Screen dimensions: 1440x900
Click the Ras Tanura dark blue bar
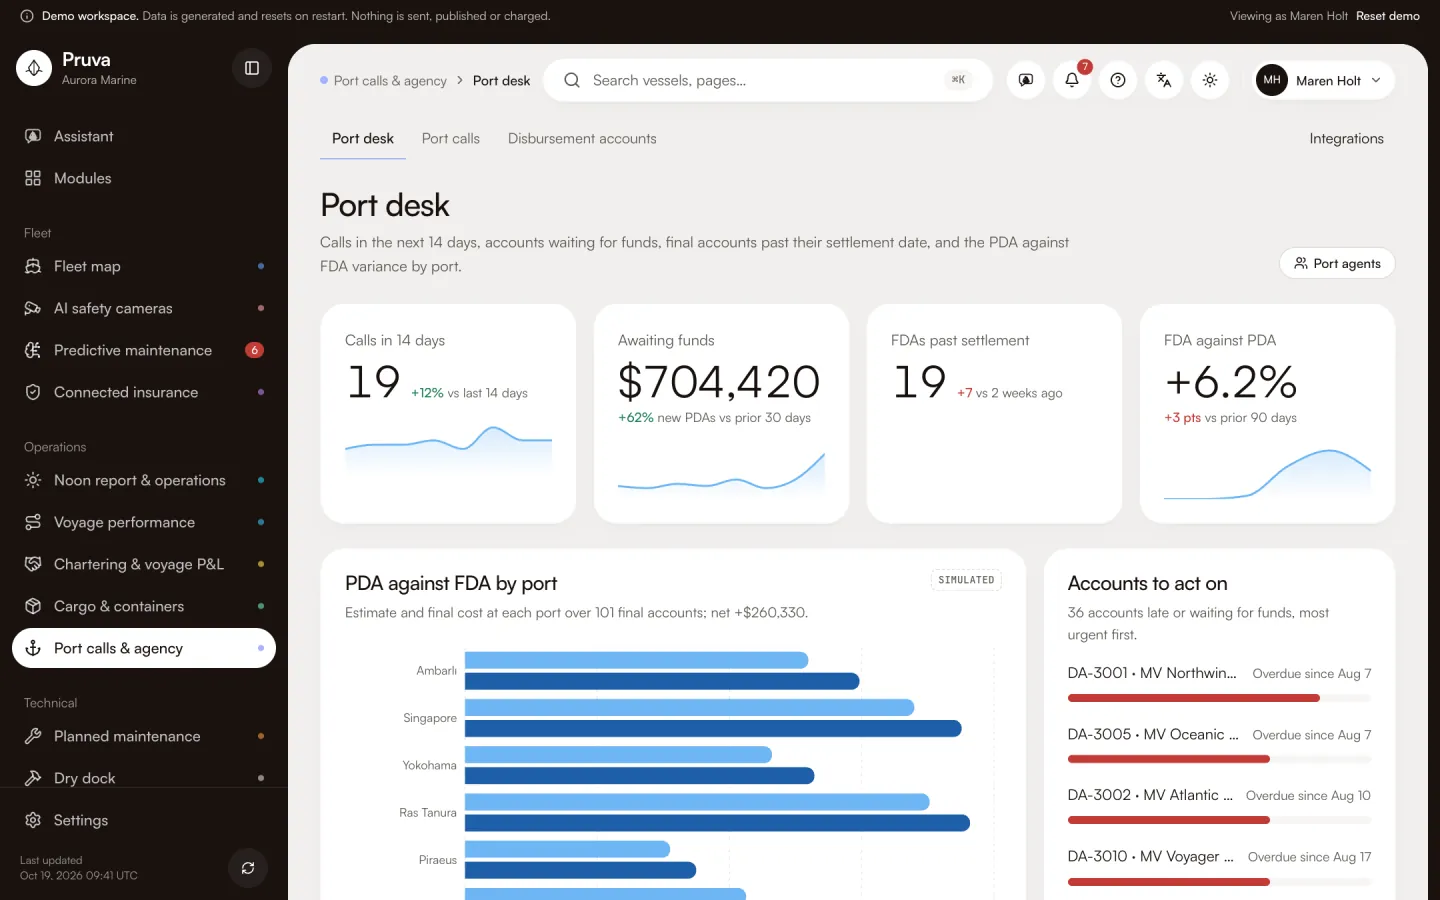coord(717,823)
